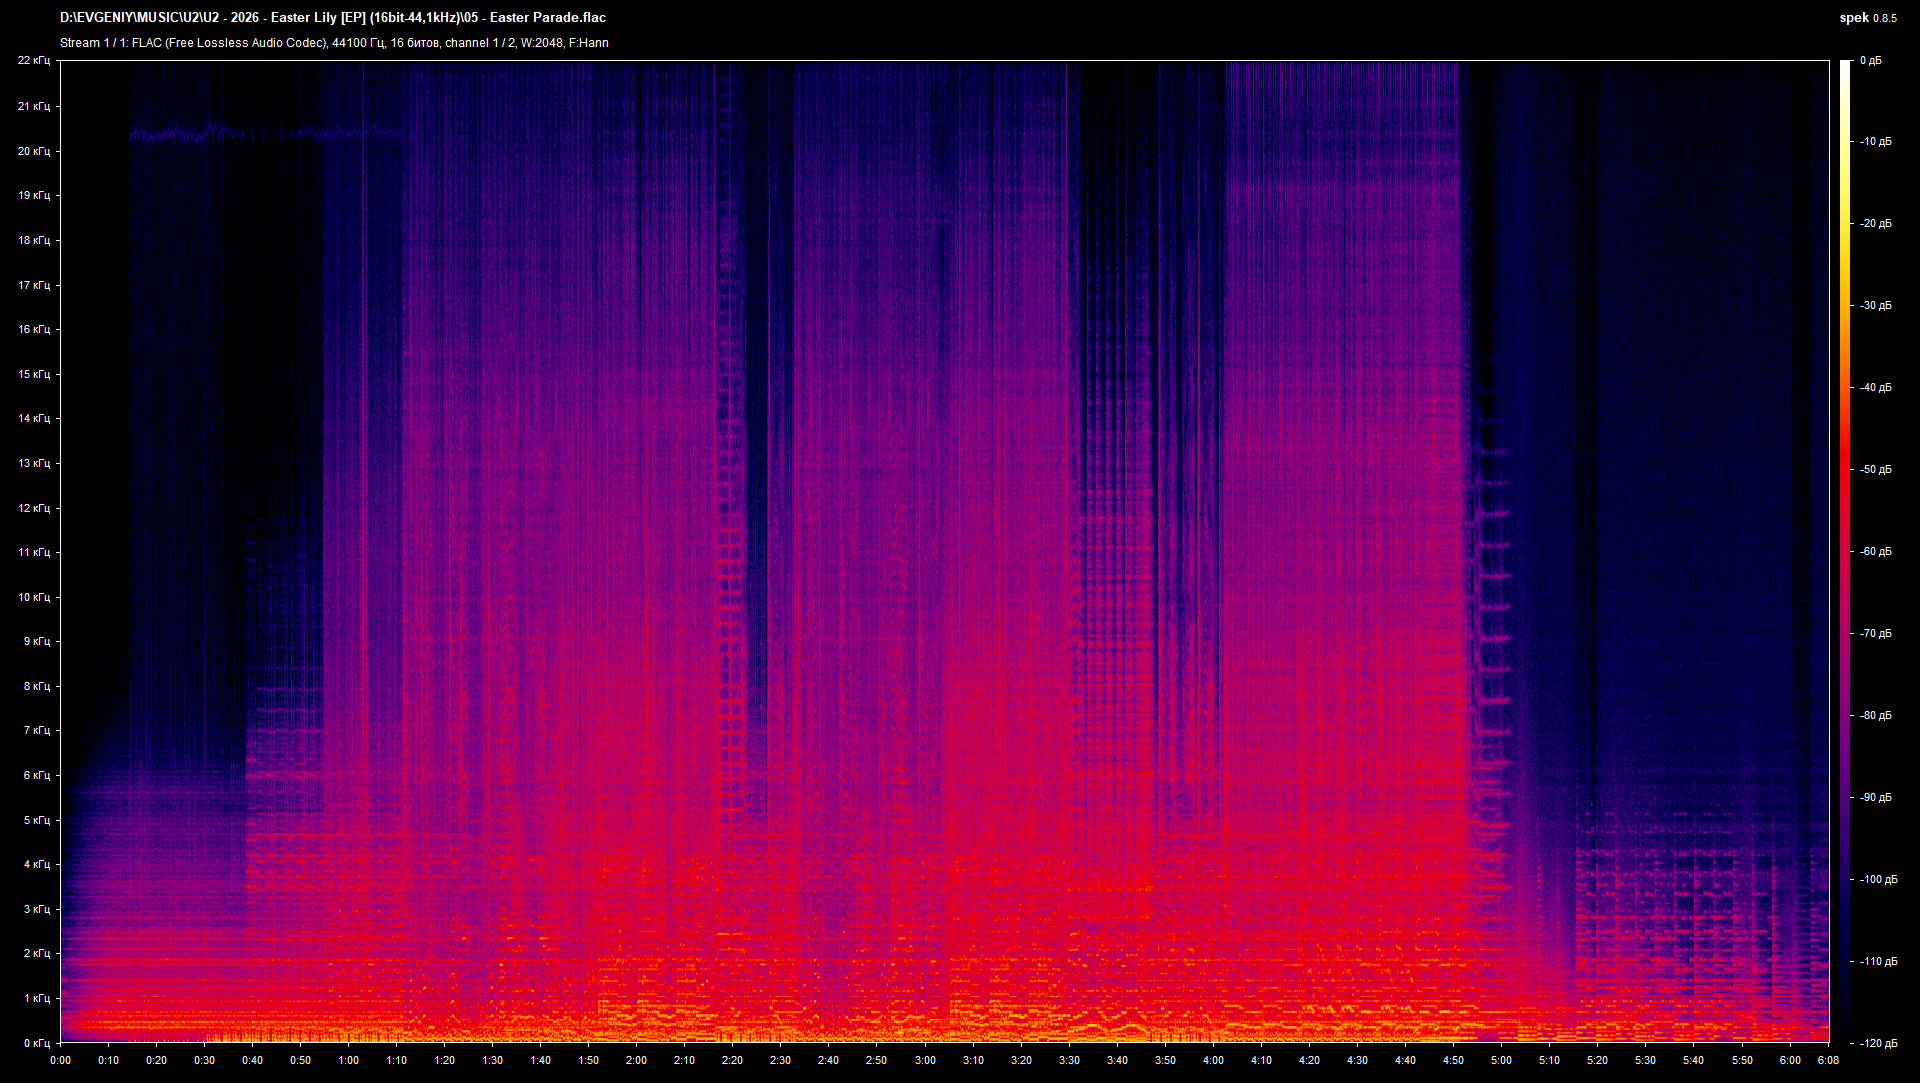Click the '20 кГц' frequency axis label
Image resolution: width=1920 pixels, height=1083 pixels.
pos(34,151)
